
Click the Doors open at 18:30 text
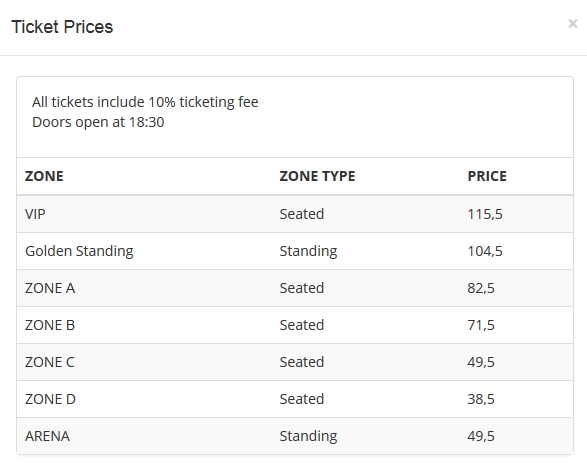pyautogui.click(x=98, y=122)
